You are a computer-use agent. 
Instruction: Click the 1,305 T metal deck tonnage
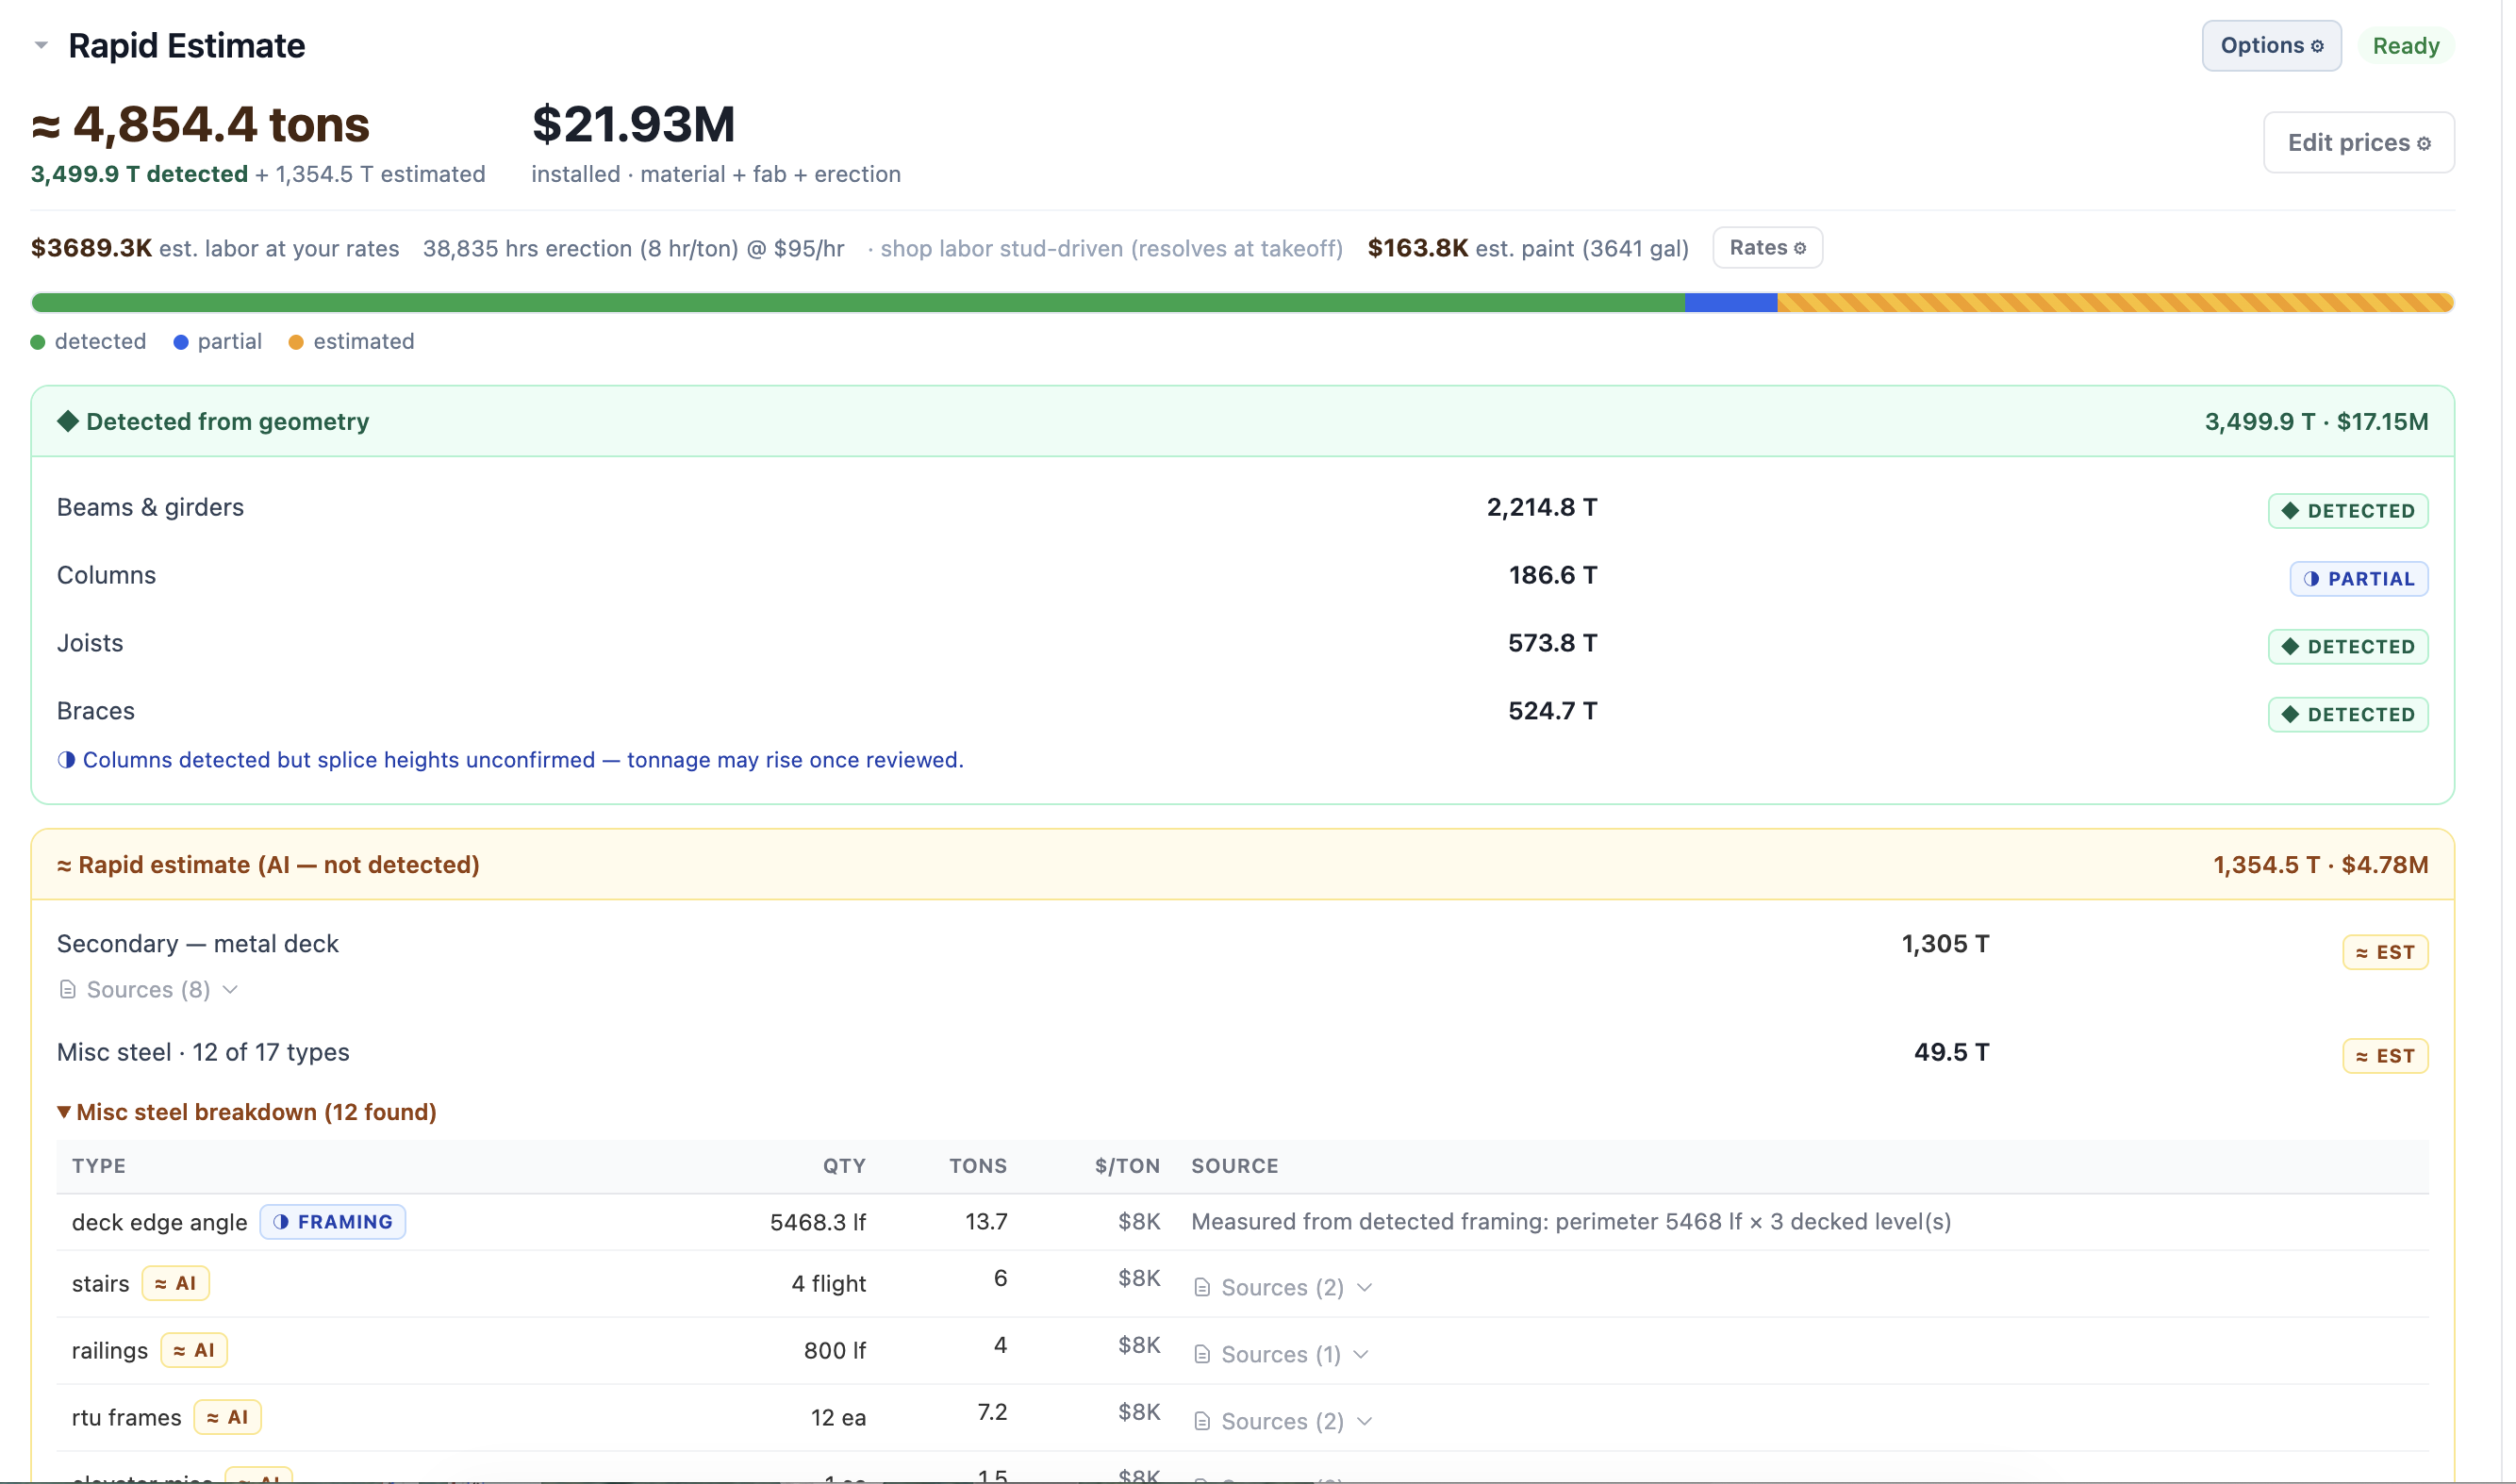(x=1945, y=945)
